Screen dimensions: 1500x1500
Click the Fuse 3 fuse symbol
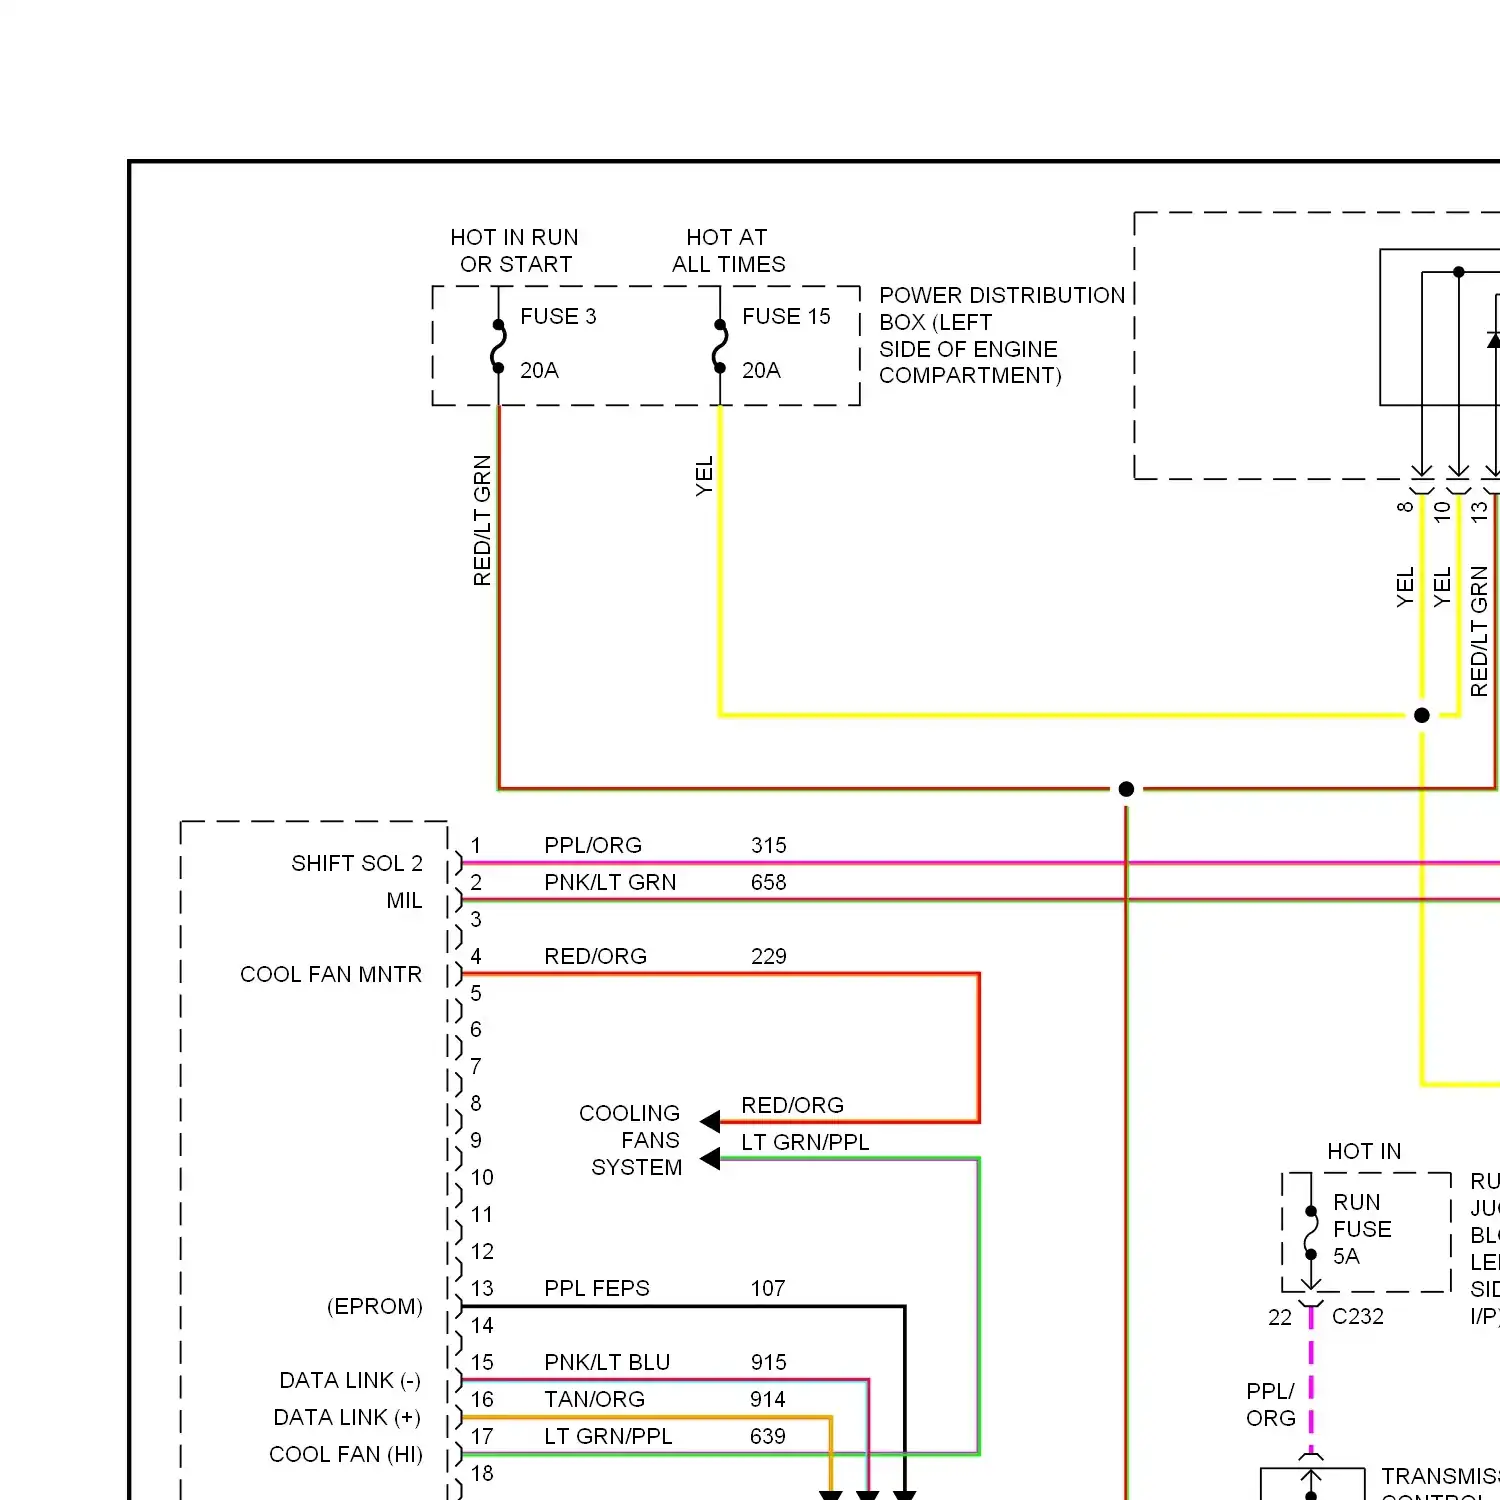click(x=498, y=346)
